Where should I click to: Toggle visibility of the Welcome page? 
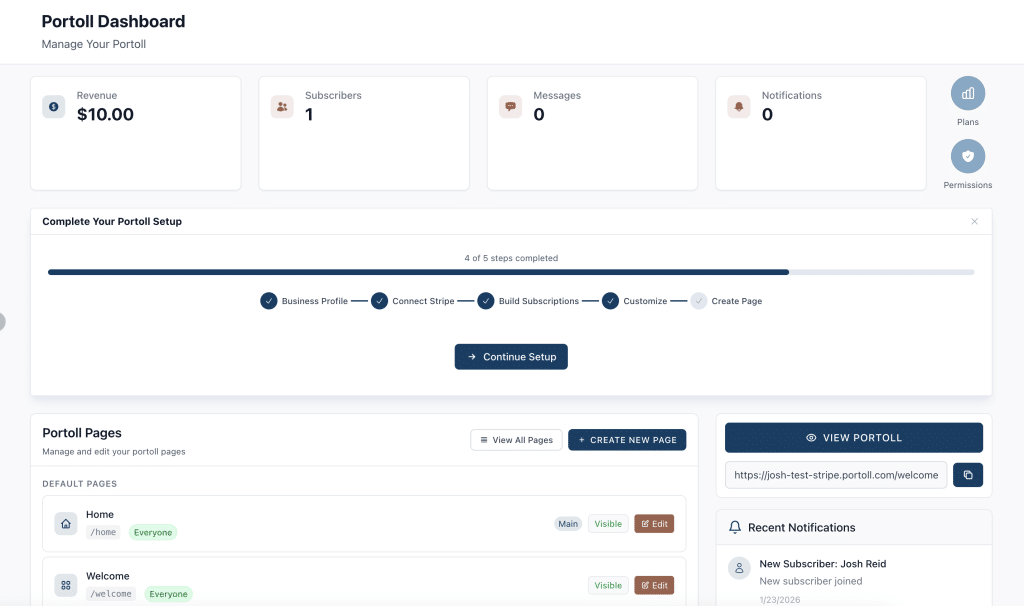[608, 585]
